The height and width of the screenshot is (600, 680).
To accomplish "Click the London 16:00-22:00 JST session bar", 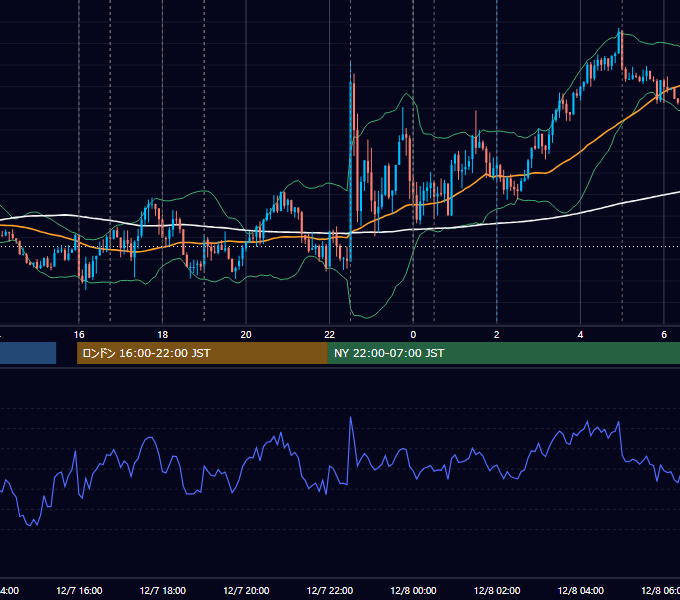I will pyautogui.click(x=202, y=353).
